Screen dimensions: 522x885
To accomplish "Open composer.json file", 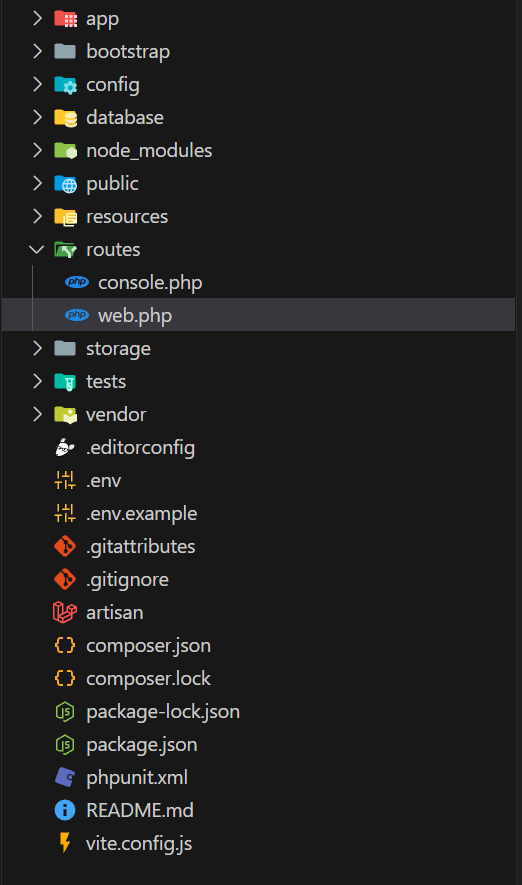I will point(148,646).
